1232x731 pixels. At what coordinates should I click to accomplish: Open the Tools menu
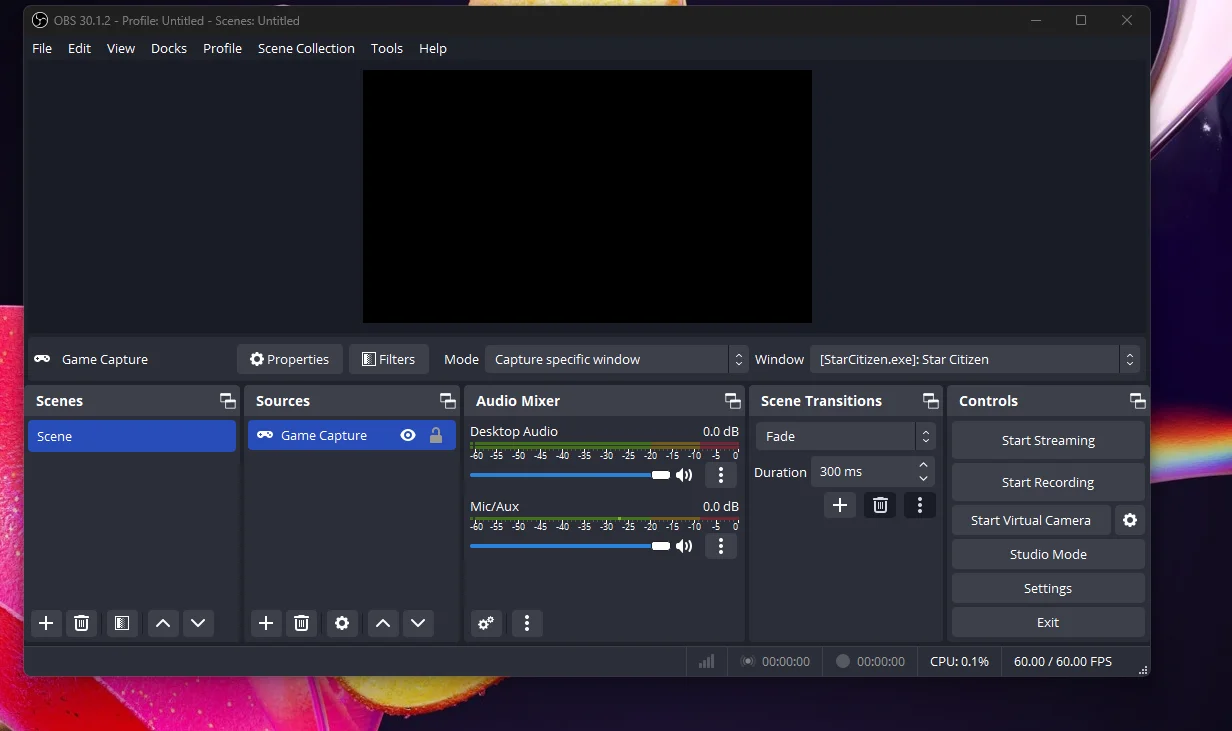(387, 48)
